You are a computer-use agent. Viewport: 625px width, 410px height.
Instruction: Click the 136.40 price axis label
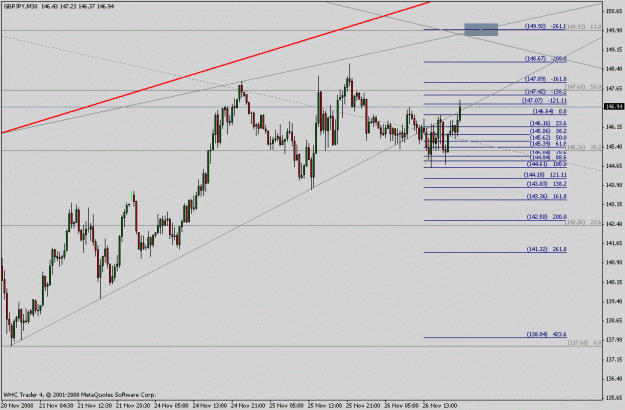614,379
